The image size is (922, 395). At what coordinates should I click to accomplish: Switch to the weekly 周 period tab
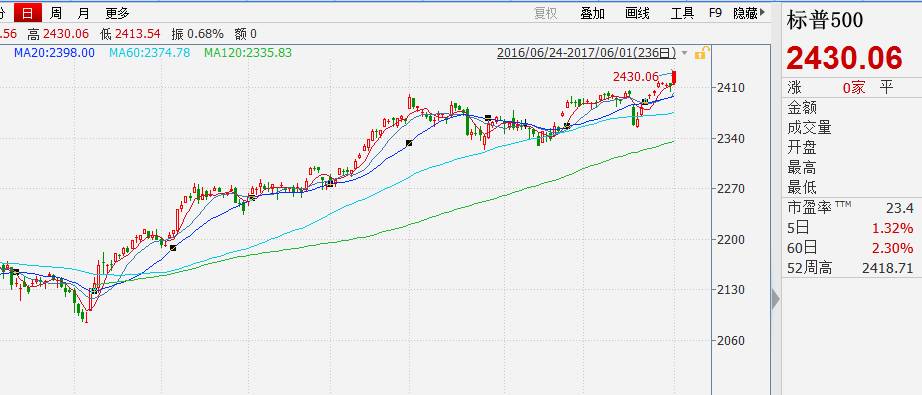(56, 13)
